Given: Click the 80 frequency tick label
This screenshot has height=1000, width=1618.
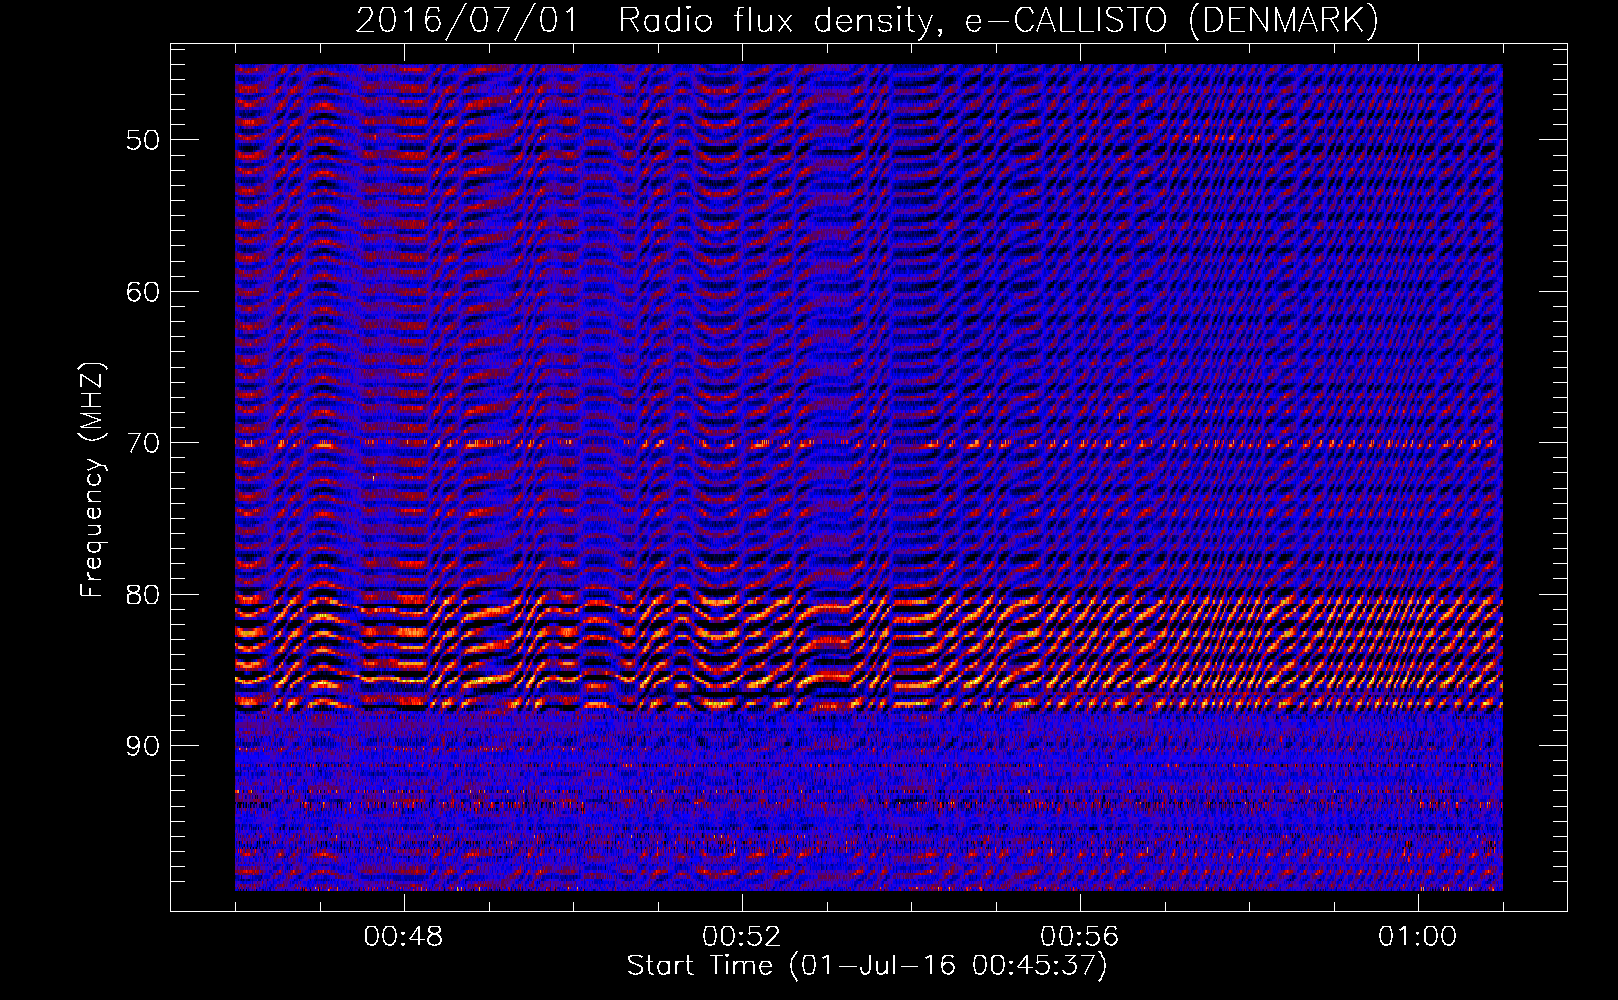Looking at the screenshot, I should (x=143, y=595).
